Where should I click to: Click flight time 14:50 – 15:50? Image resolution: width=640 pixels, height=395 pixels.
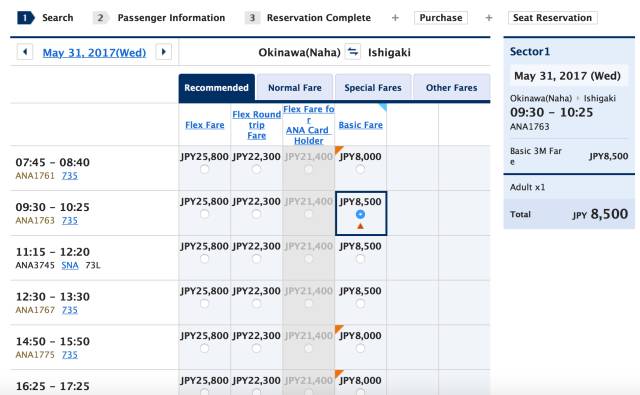click(x=53, y=341)
